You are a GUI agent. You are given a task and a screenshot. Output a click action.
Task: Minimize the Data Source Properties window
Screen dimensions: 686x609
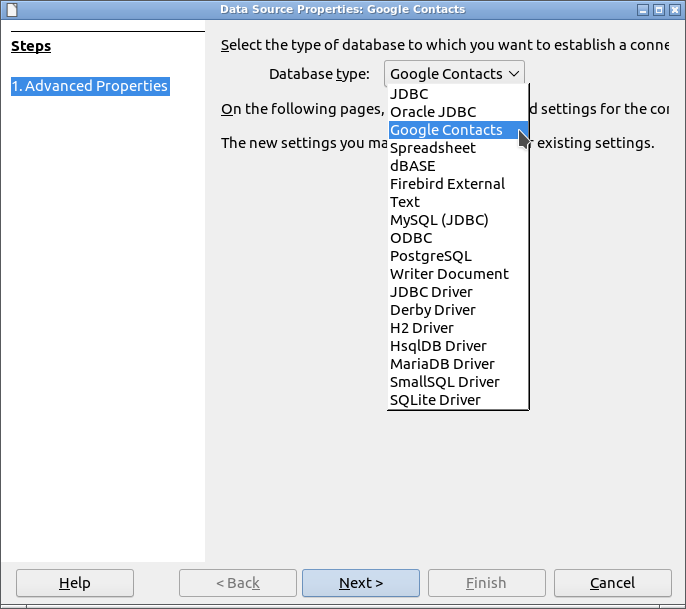tap(643, 10)
